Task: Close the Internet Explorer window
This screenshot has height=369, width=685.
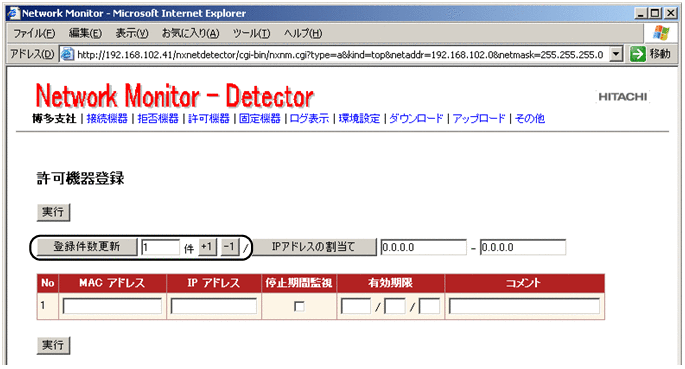Action: point(671,14)
